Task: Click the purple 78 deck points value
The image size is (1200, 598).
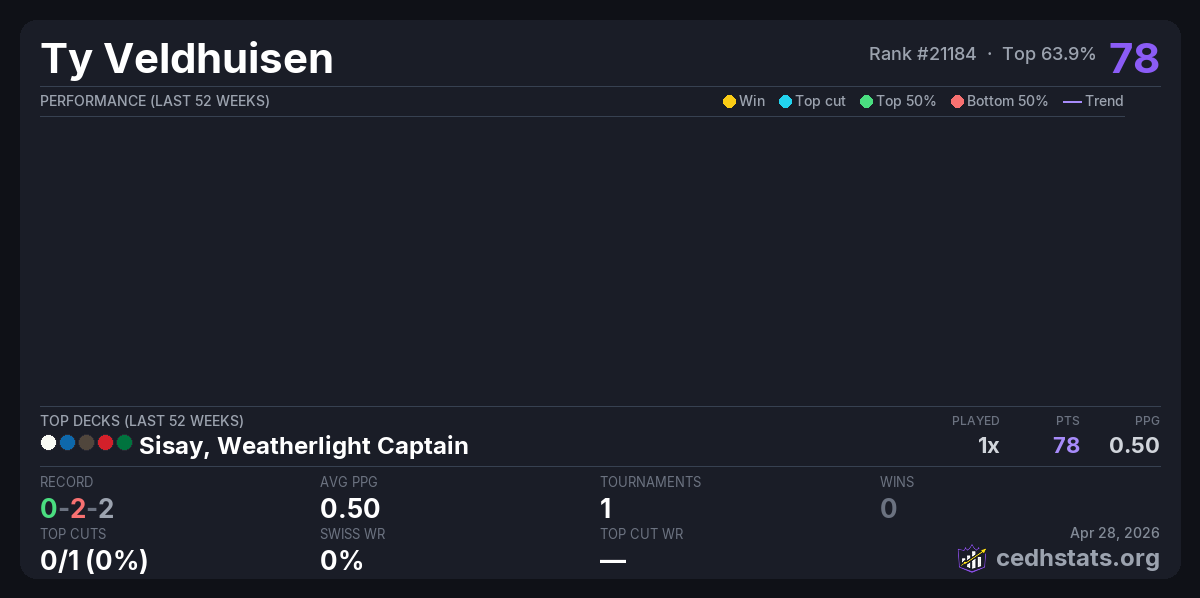Action: [x=1066, y=445]
